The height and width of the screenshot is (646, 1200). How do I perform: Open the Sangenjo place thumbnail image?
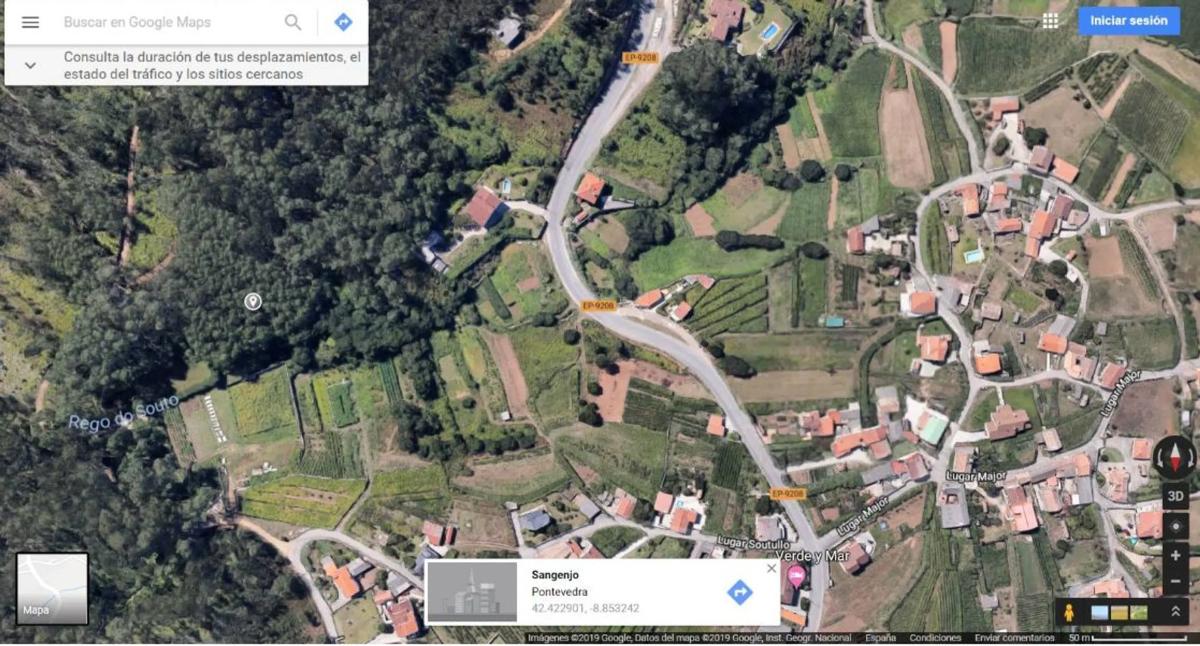472,592
